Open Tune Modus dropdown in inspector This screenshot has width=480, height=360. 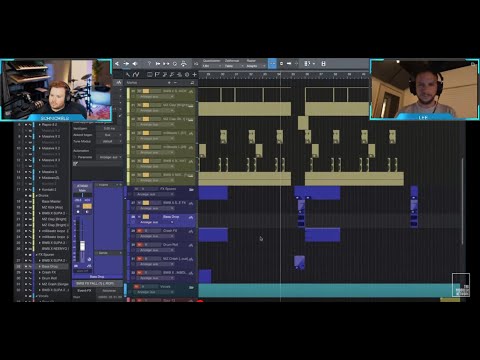(x=110, y=141)
